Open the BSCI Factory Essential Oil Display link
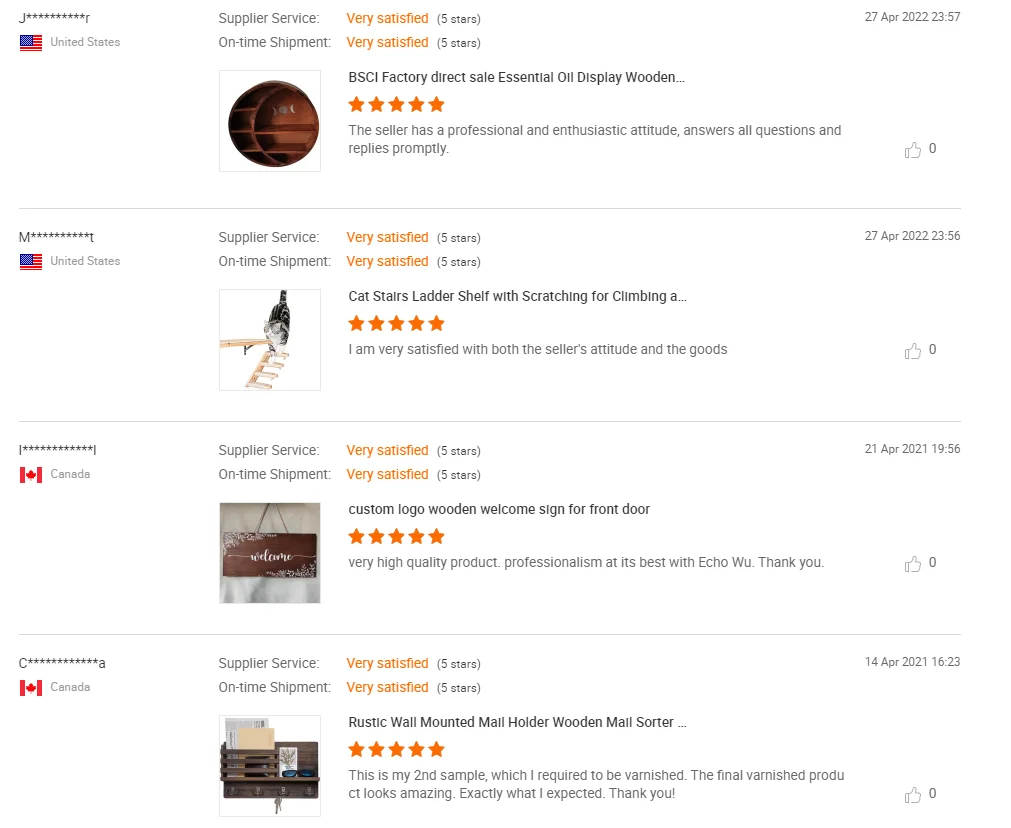The width and height of the screenshot is (1011, 828). tap(516, 77)
